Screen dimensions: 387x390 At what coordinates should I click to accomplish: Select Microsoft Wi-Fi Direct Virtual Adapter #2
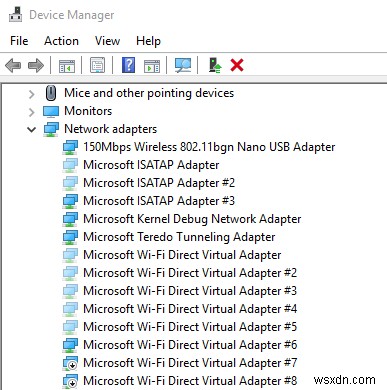[190, 273]
